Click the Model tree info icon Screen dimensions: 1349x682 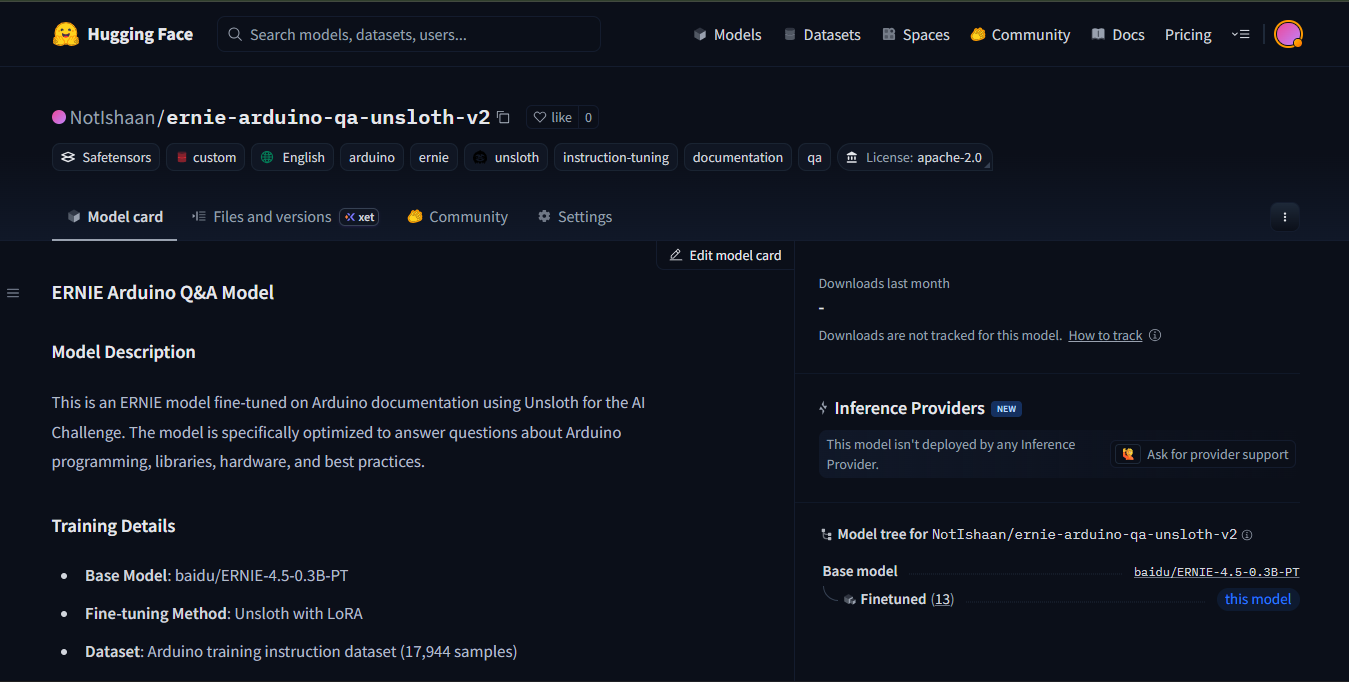1247,535
